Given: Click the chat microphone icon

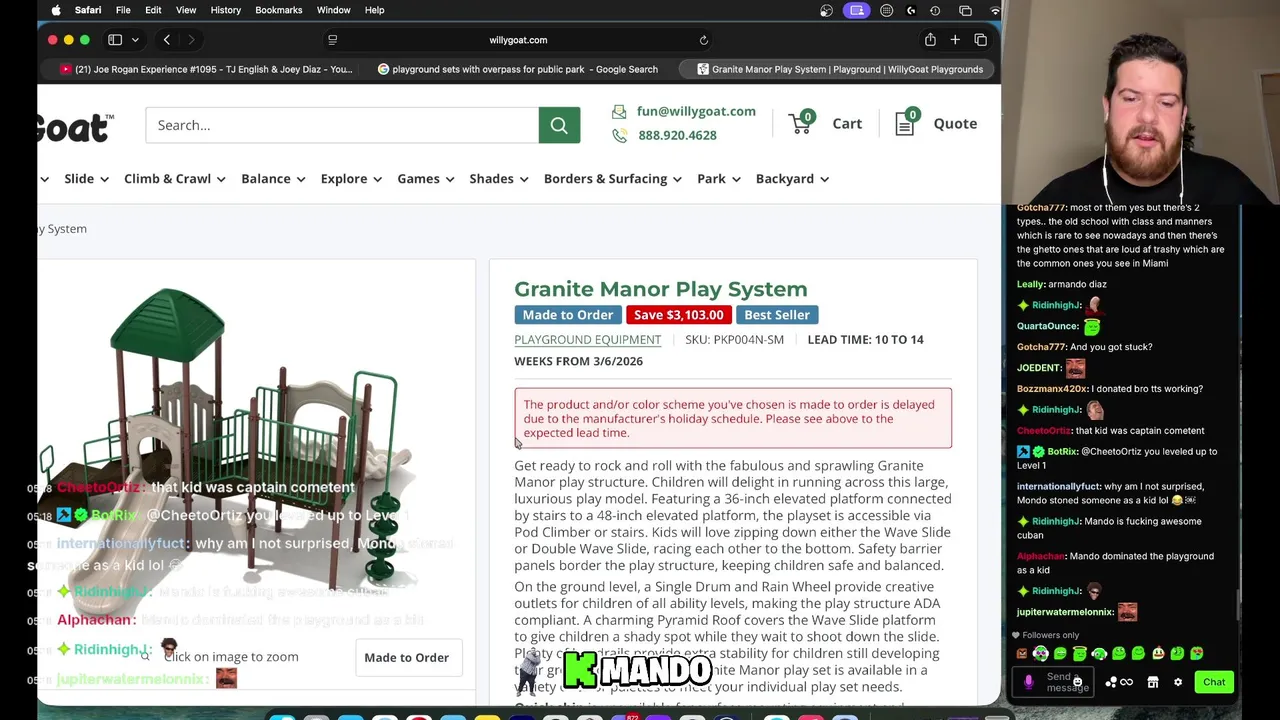Looking at the screenshot, I should tap(1028, 682).
